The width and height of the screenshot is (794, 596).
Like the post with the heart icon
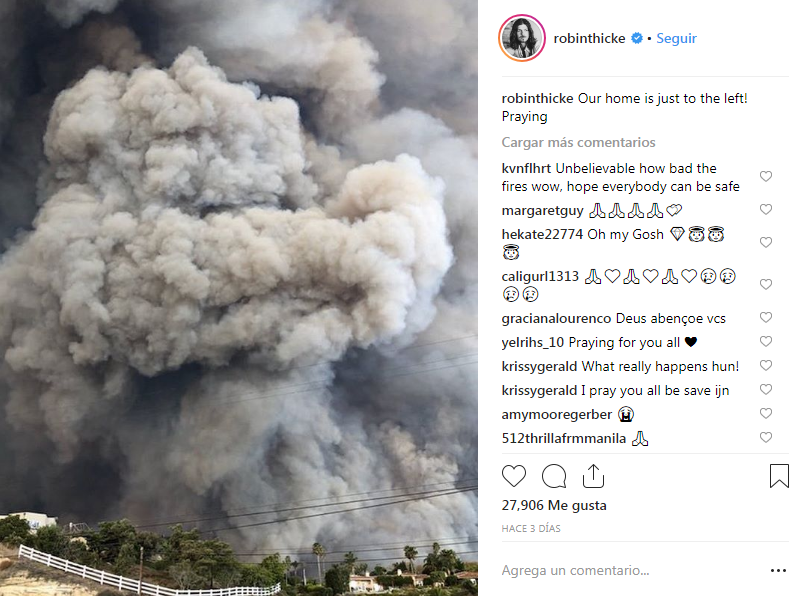pyautogui.click(x=513, y=476)
